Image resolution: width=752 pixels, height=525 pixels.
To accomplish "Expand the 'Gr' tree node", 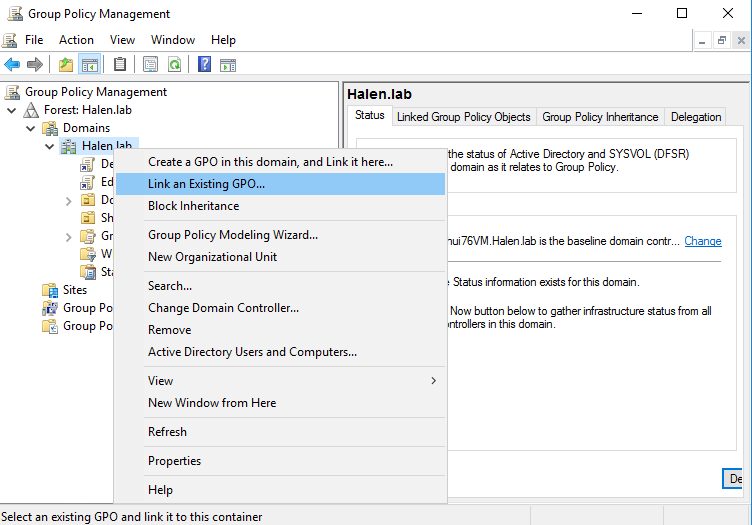I will click(x=69, y=237).
